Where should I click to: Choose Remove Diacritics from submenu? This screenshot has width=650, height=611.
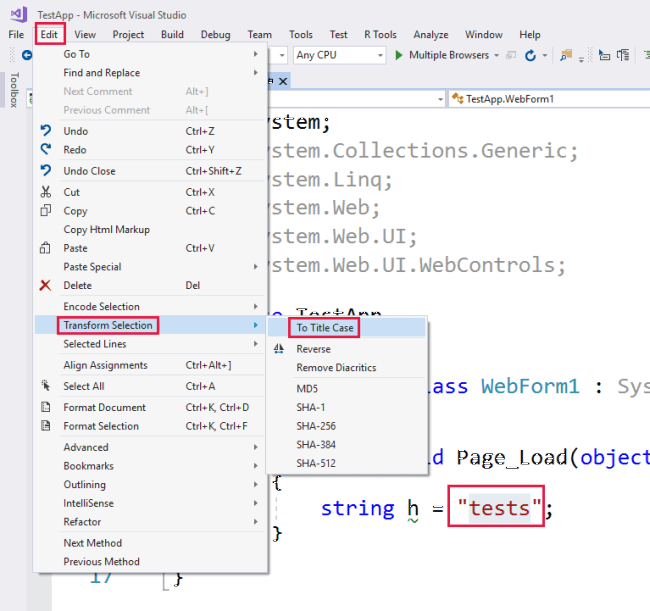[347, 367]
